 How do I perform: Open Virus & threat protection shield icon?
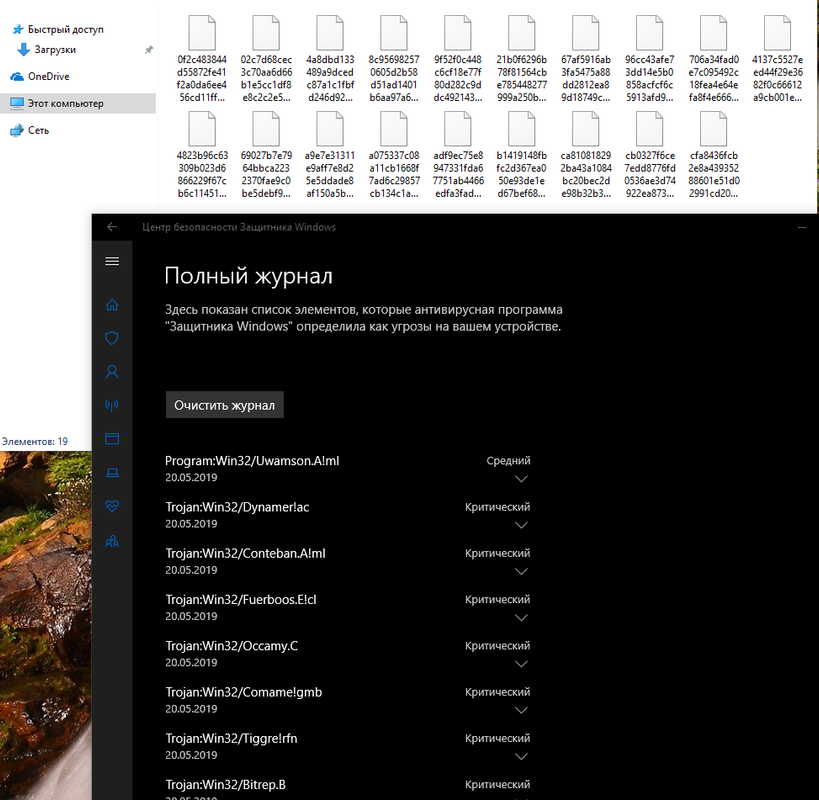[112, 338]
